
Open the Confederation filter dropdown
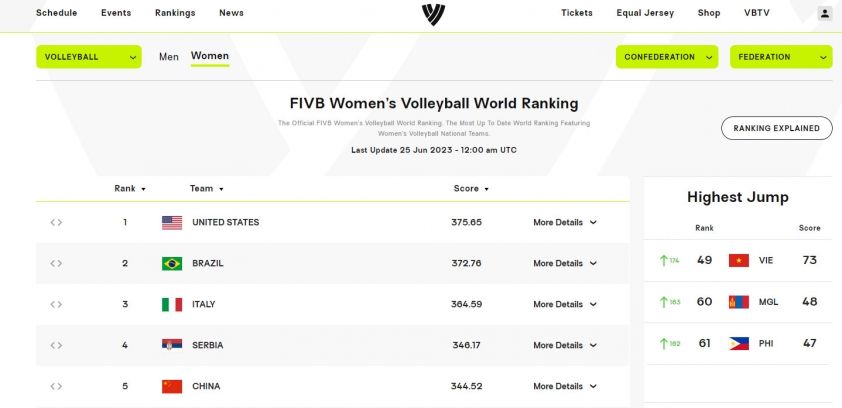point(667,57)
